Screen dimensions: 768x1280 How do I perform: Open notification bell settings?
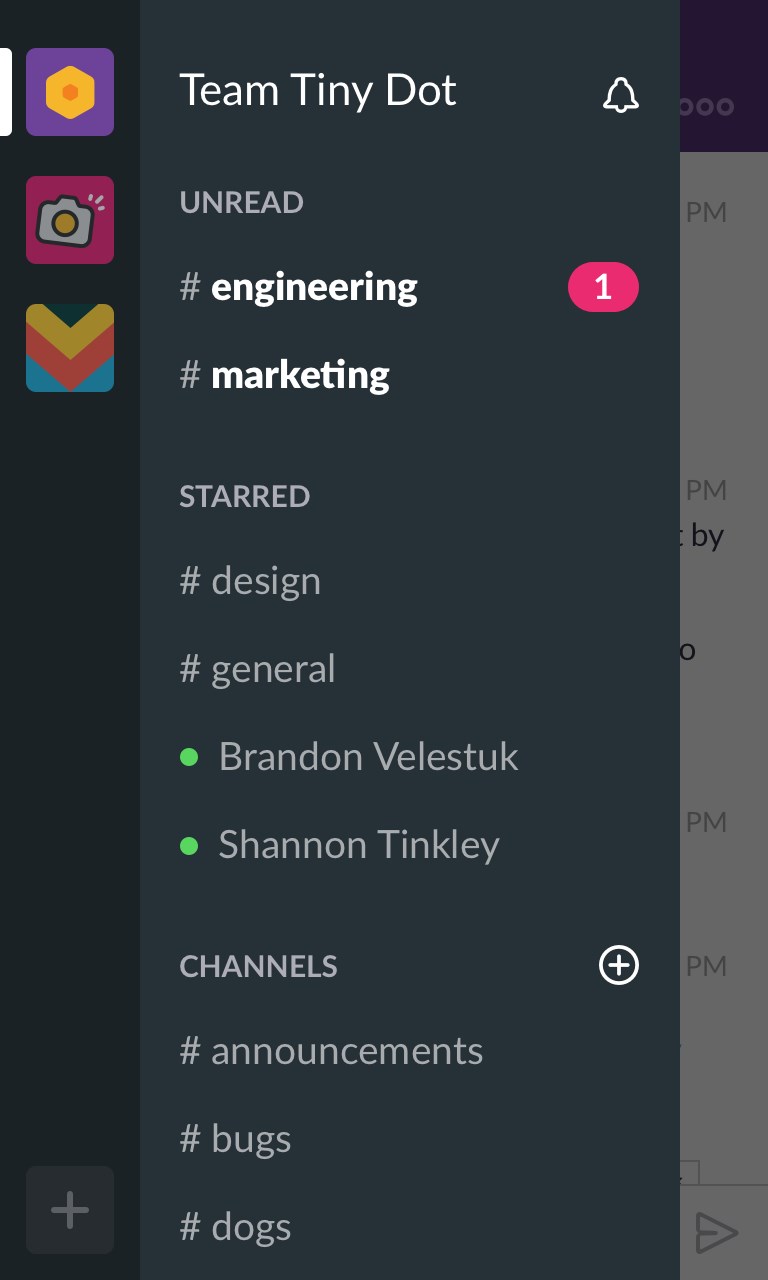click(x=620, y=94)
